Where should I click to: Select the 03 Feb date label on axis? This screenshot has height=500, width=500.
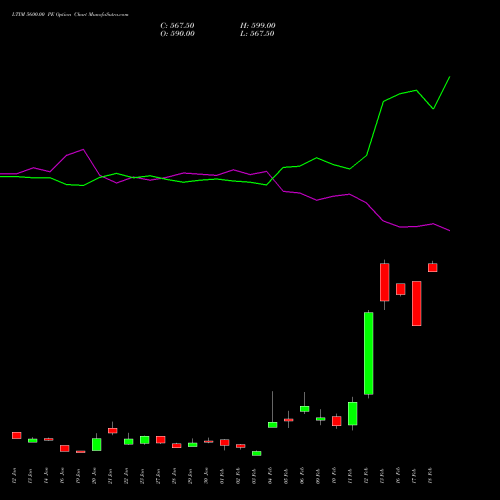[255, 476]
